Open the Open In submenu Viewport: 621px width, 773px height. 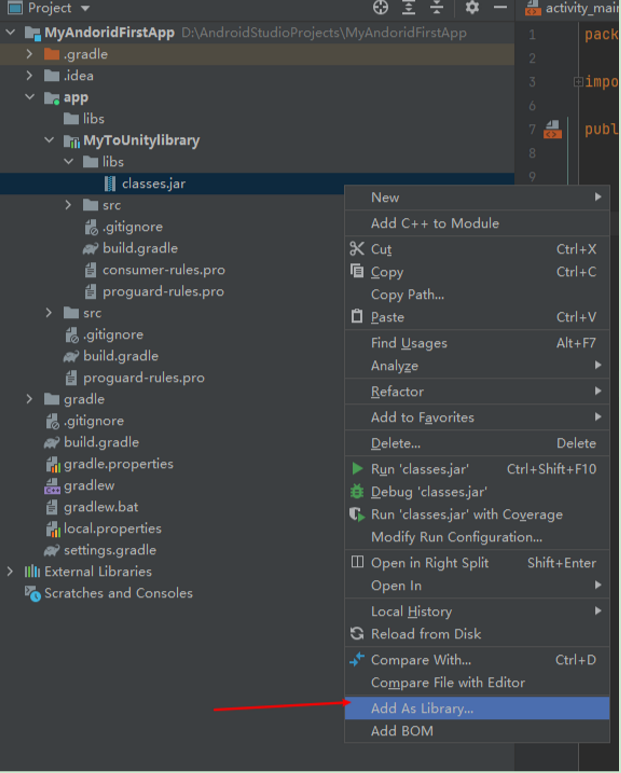[477, 586]
